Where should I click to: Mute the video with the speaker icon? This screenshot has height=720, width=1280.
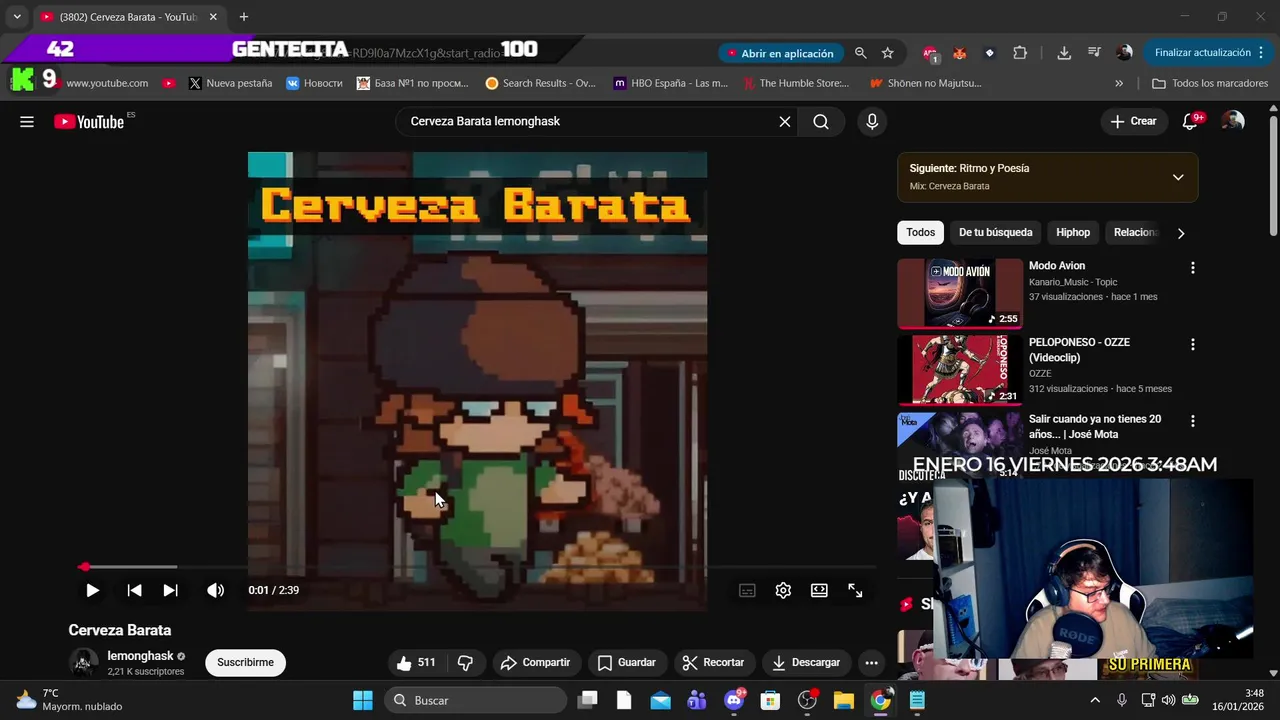click(x=215, y=590)
